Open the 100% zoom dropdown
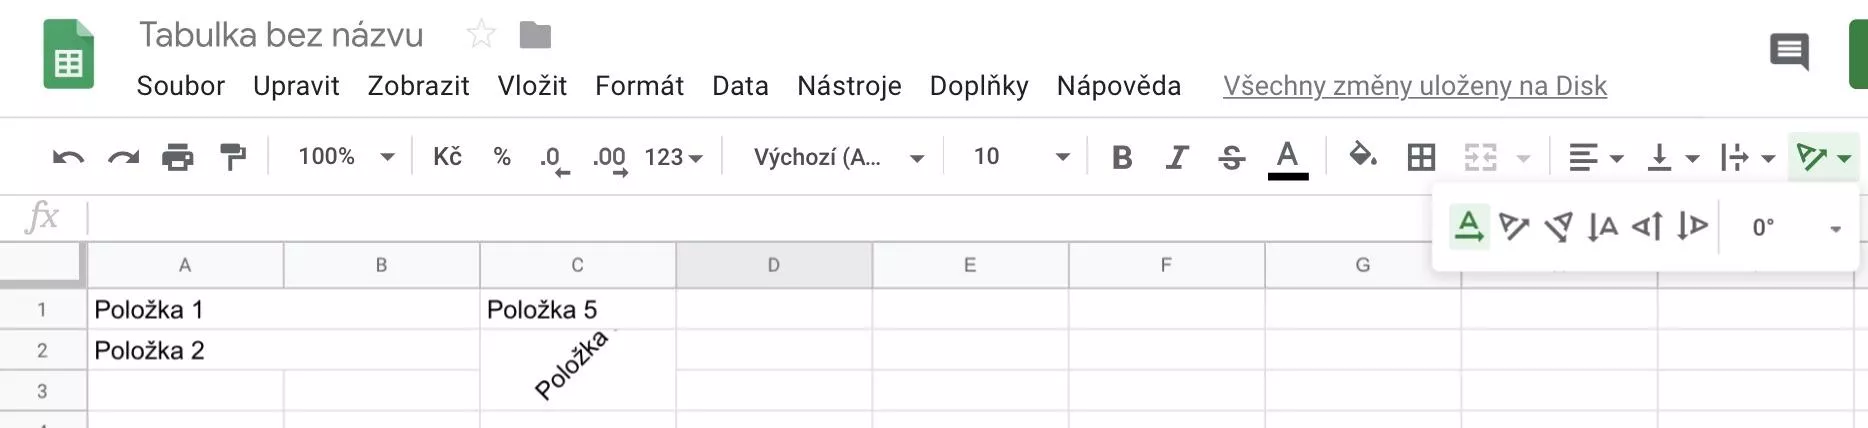This screenshot has width=1868, height=428. (x=346, y=157)
